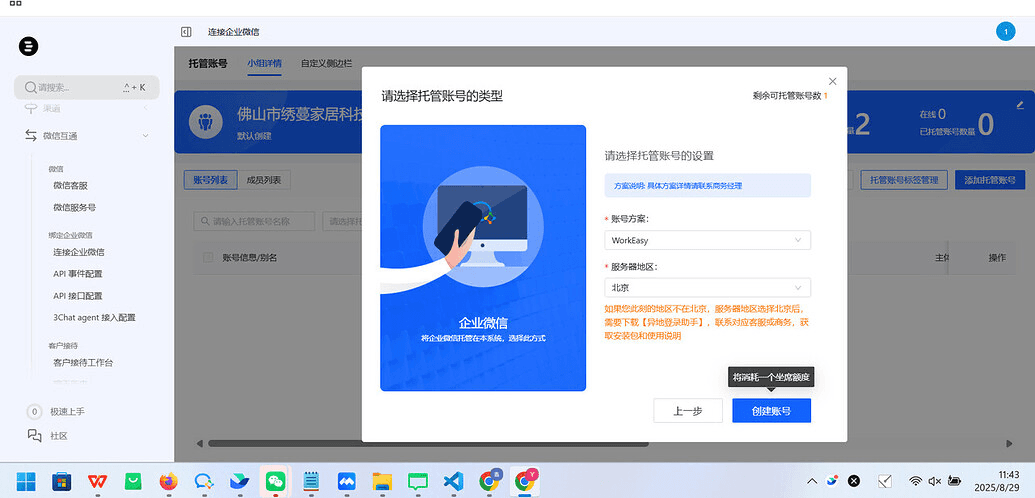Open the user avatar menu
The height and width of the screenshot is (498, 1035).
1005,31
